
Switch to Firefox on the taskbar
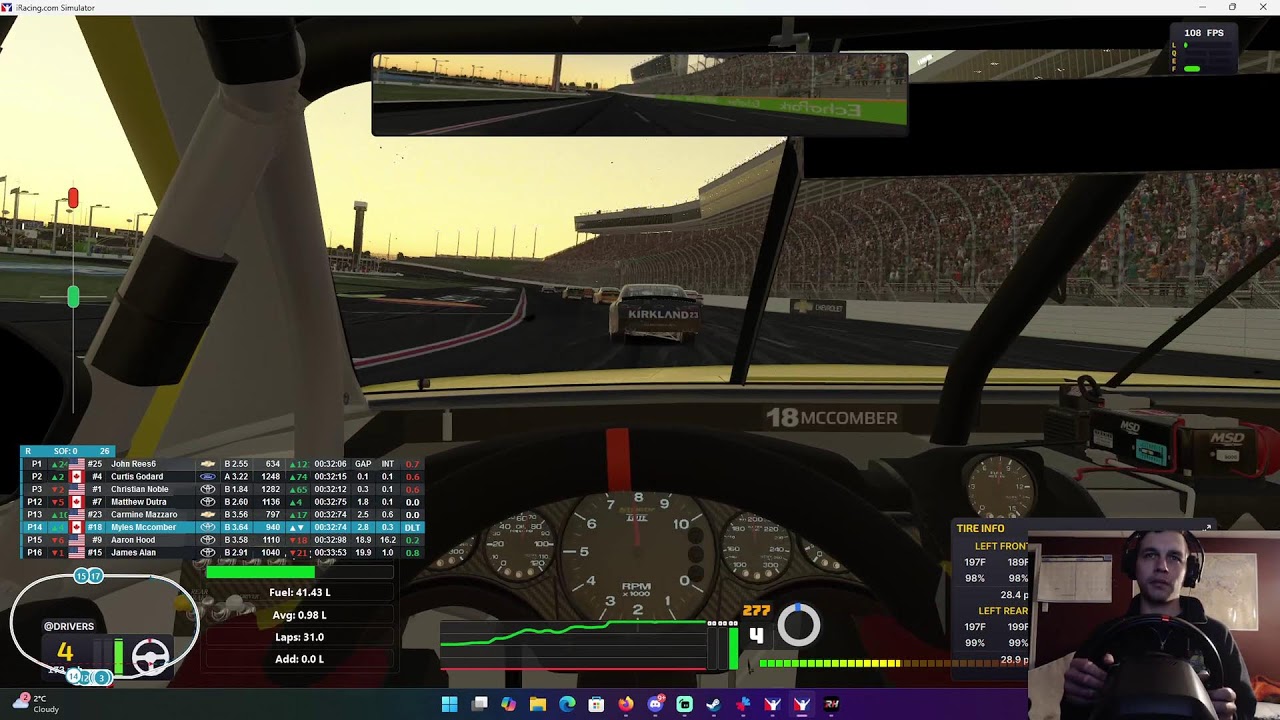(x=626, y=704)
